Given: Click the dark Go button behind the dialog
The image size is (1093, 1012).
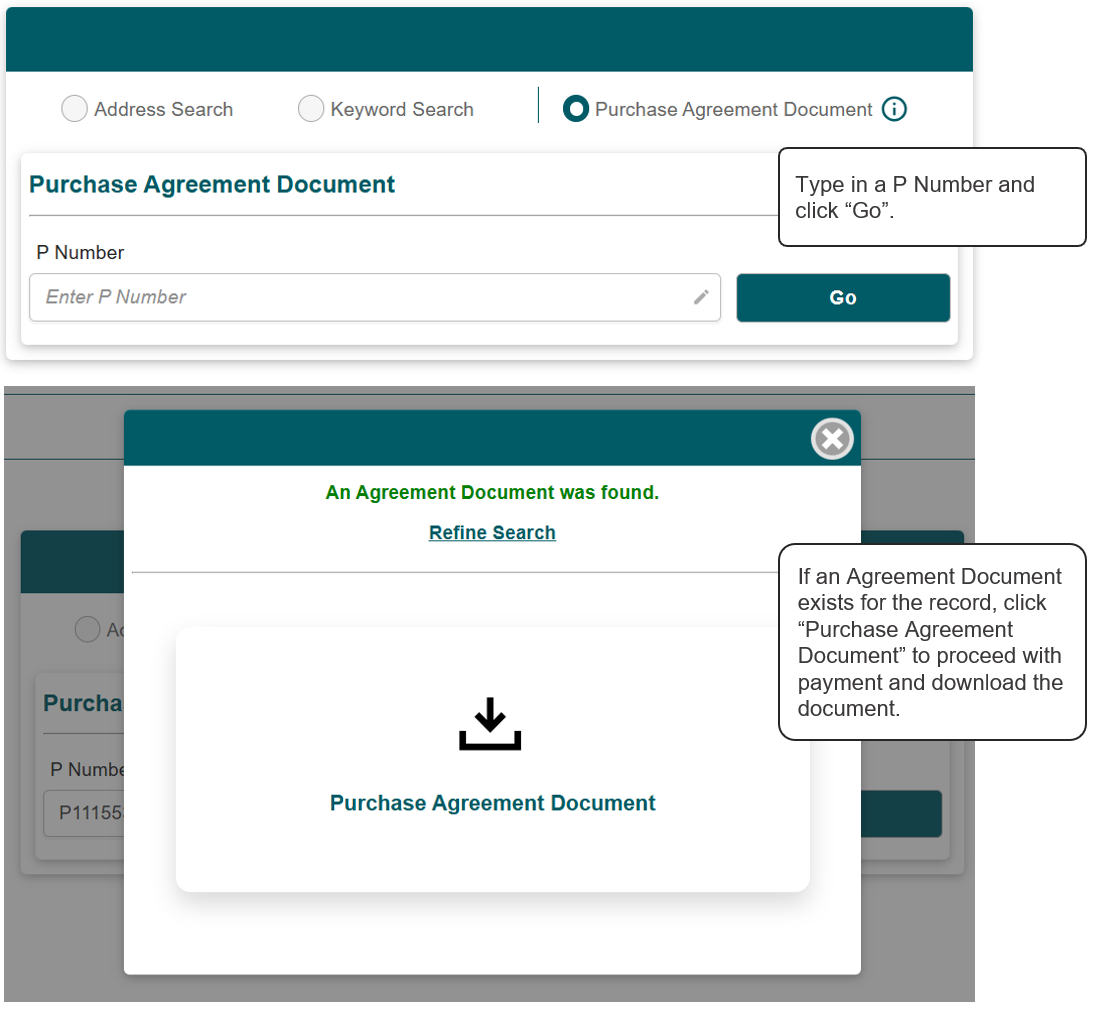Looking at the screenshot, I should (901, 814).
